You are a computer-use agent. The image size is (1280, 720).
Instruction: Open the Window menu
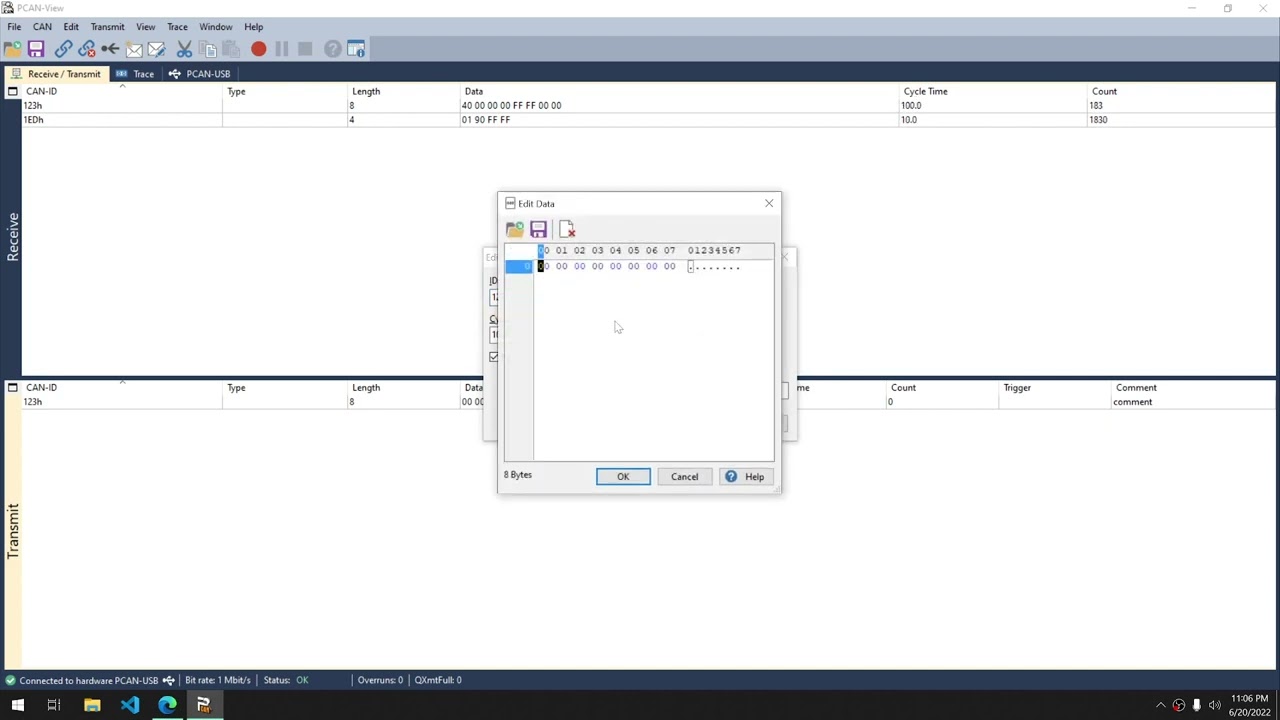click(x=215, y=27)
